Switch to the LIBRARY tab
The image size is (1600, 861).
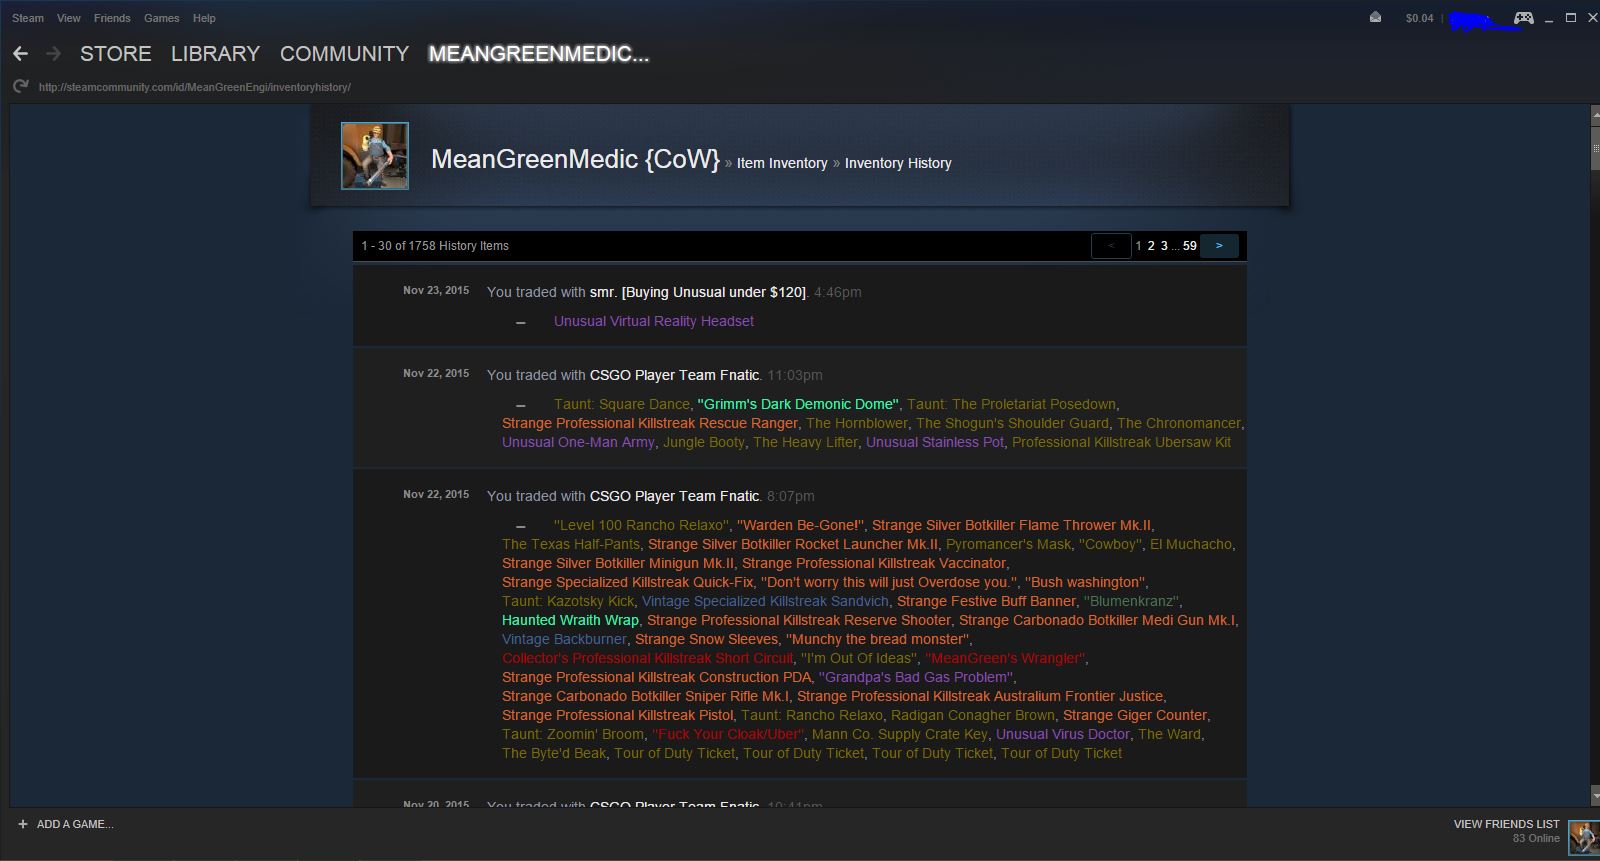215,54
